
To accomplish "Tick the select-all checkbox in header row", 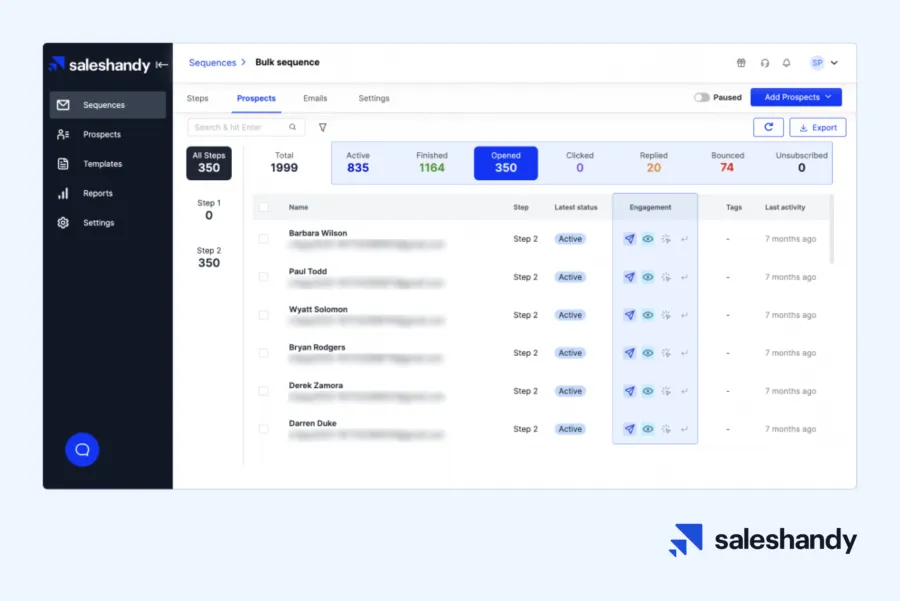I will (263, 207).
